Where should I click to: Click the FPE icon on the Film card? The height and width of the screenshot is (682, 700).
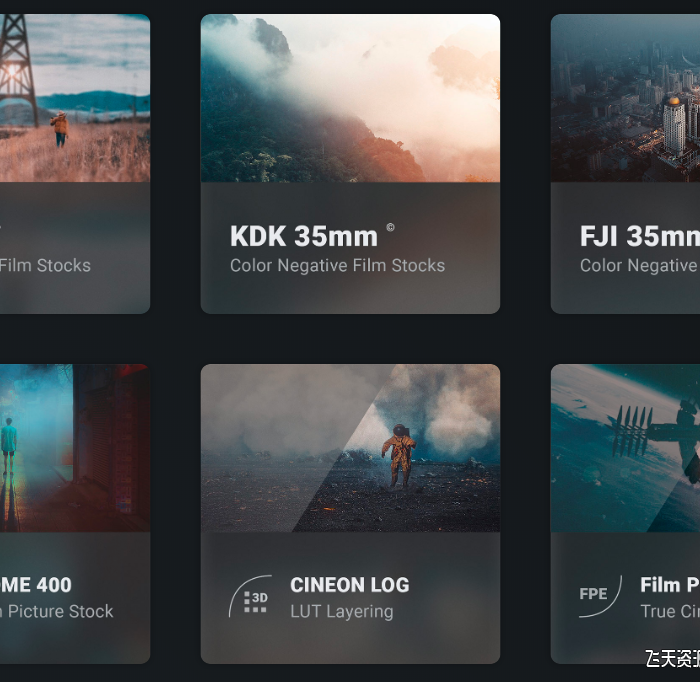[600, 596]
